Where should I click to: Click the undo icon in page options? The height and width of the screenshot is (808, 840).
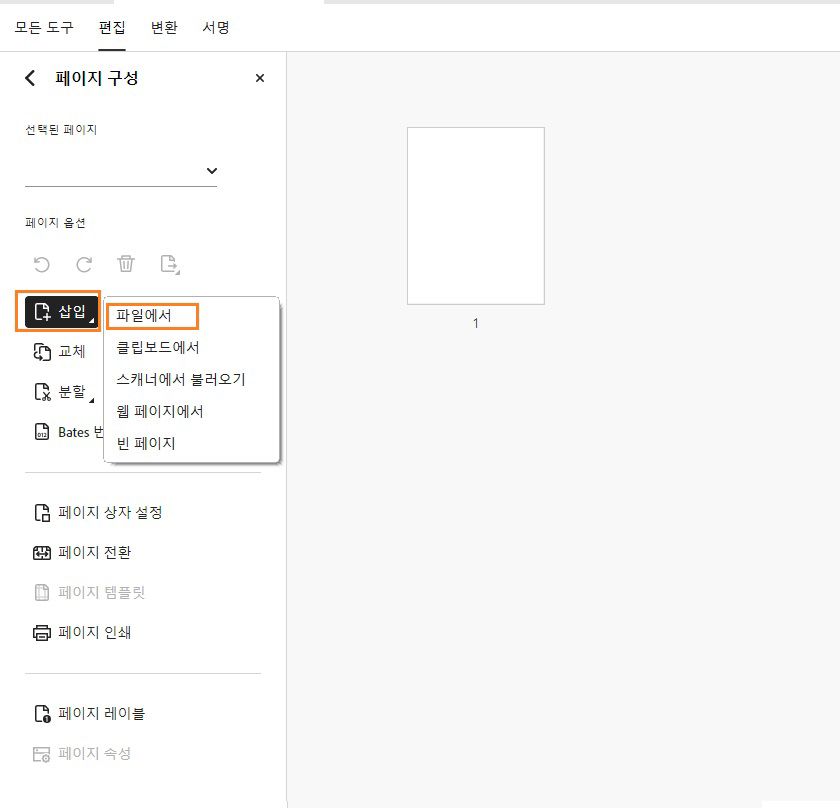(40, 264)
